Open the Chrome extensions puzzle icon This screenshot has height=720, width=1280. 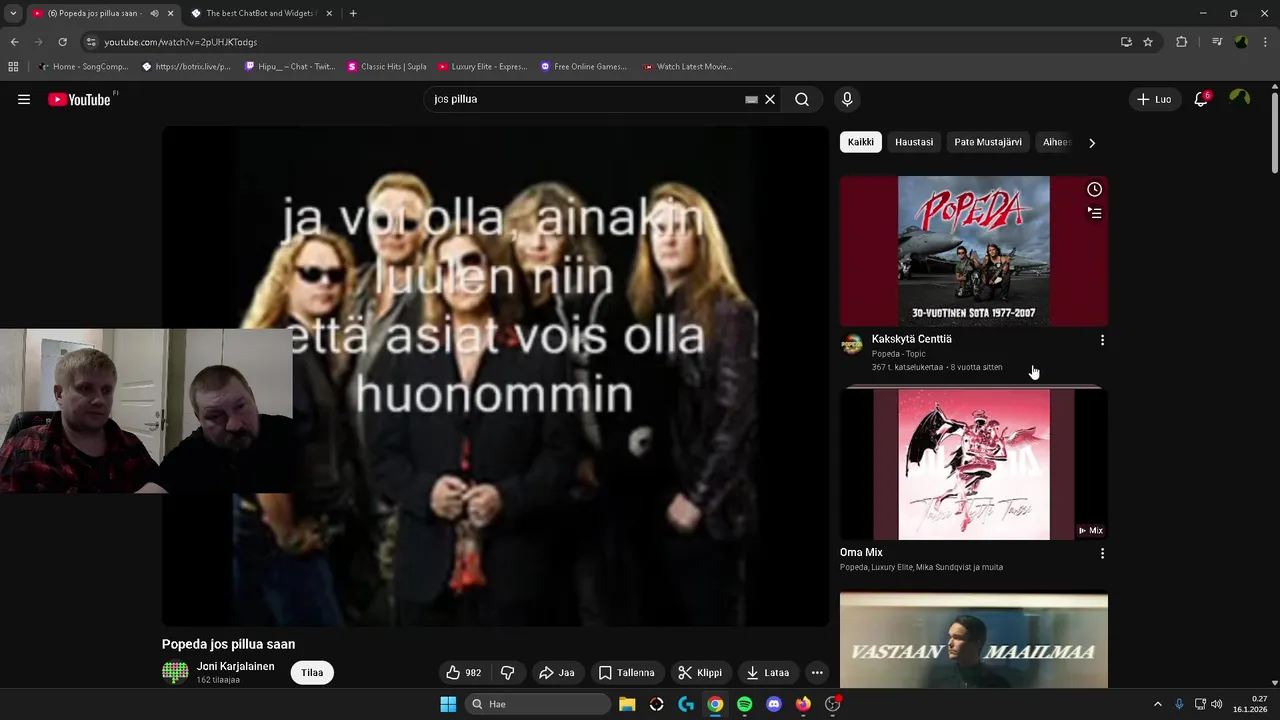pyautogui.click(x=1181, y=42)
